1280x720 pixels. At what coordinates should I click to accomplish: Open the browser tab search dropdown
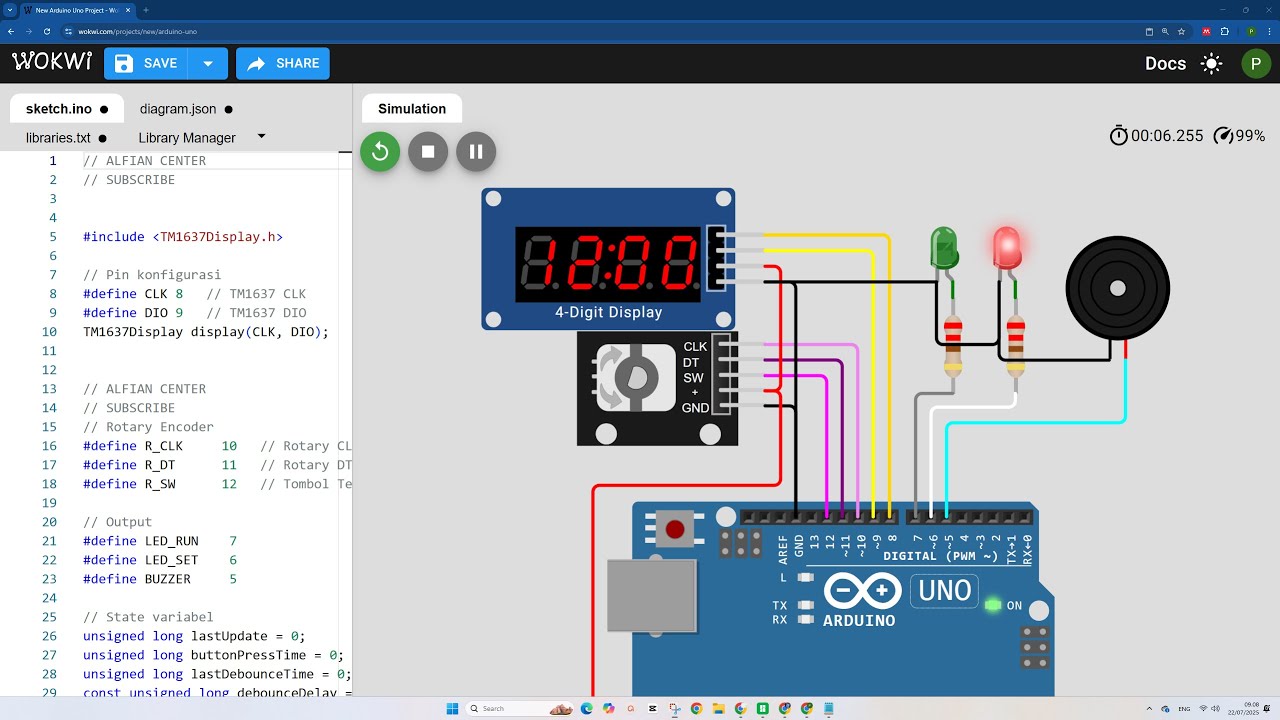pos(9,10)
